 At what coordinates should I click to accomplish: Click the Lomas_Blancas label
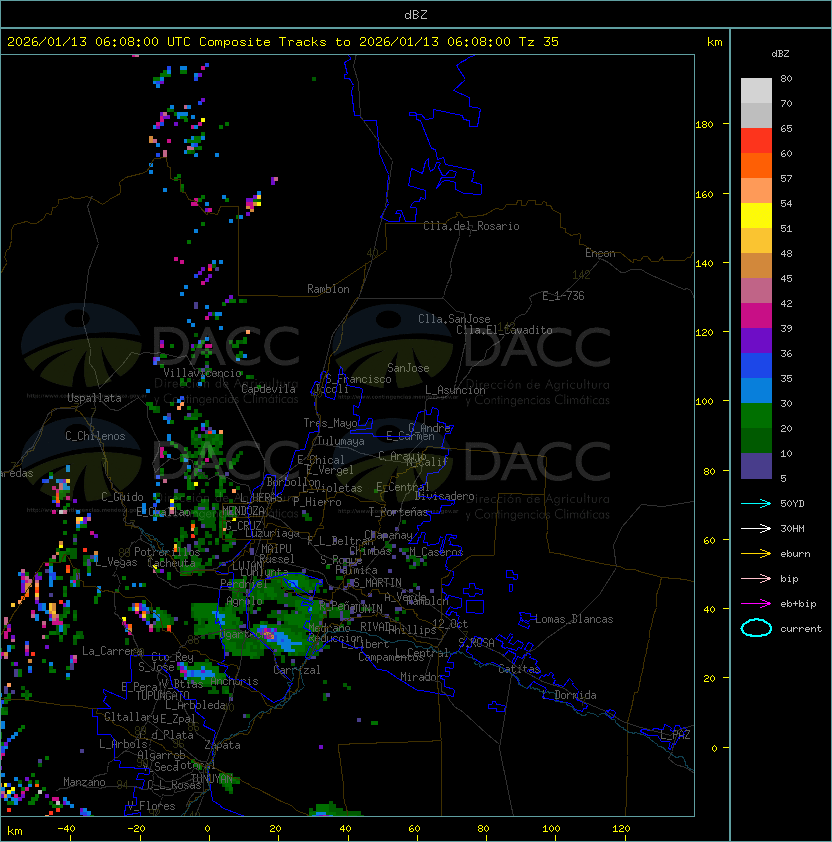pyautogui.click(x=574, y=619)
